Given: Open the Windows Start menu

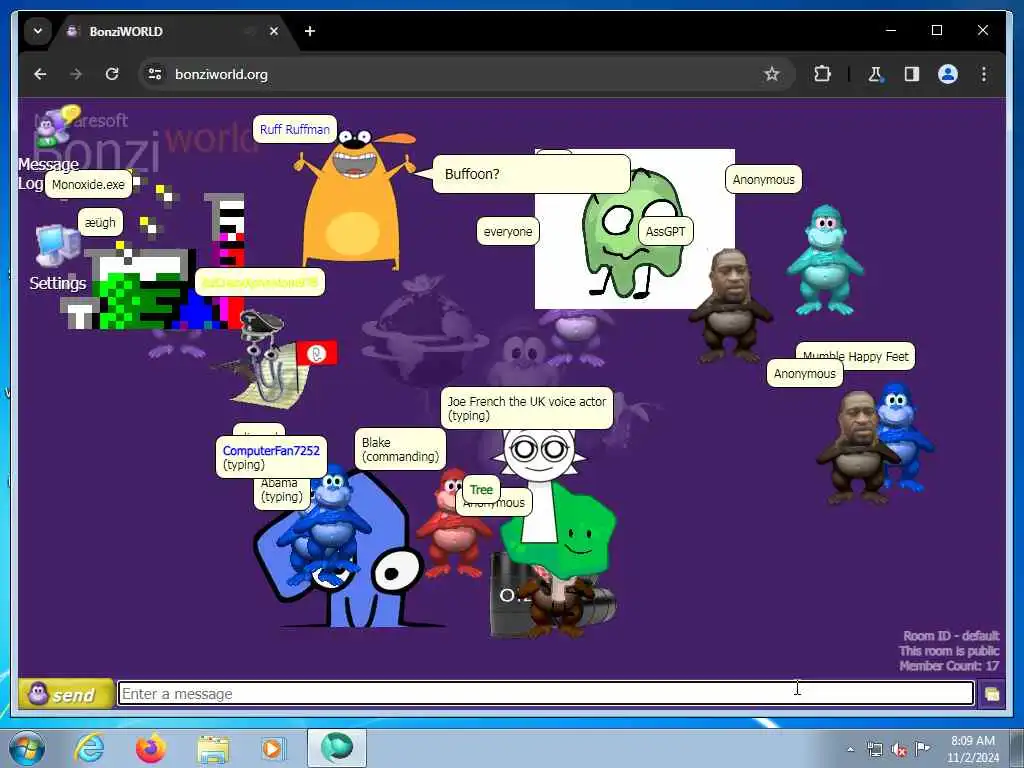Looking at the screenshot, I should coord(27,748).
